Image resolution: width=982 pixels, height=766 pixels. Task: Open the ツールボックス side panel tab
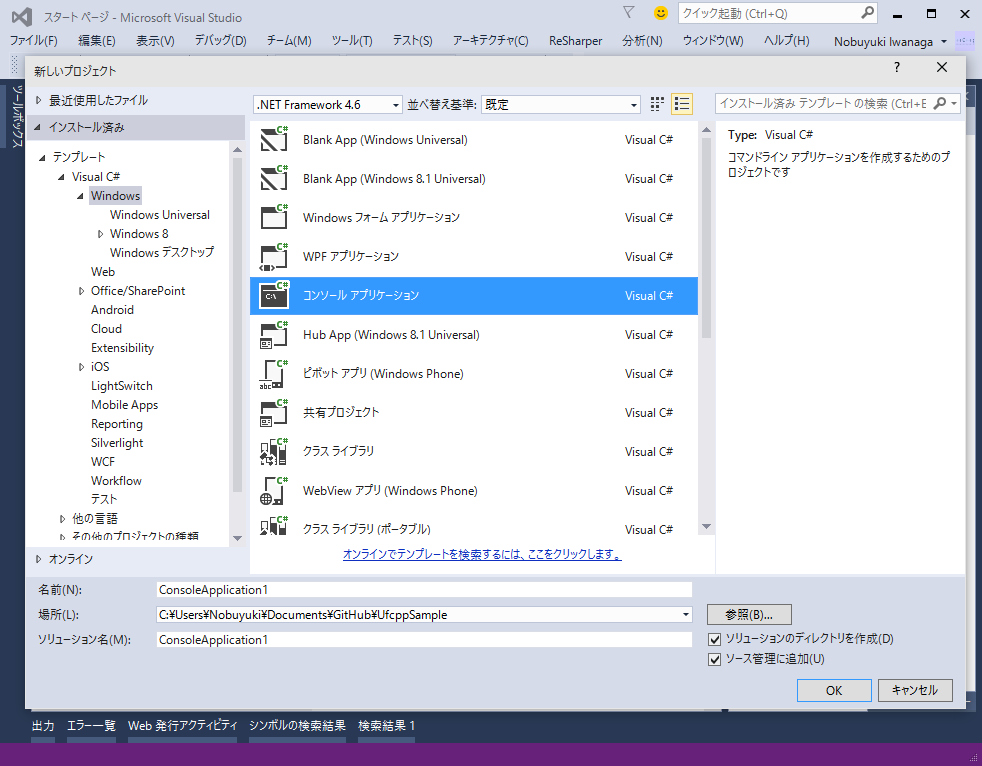click(x=17, y=116)
